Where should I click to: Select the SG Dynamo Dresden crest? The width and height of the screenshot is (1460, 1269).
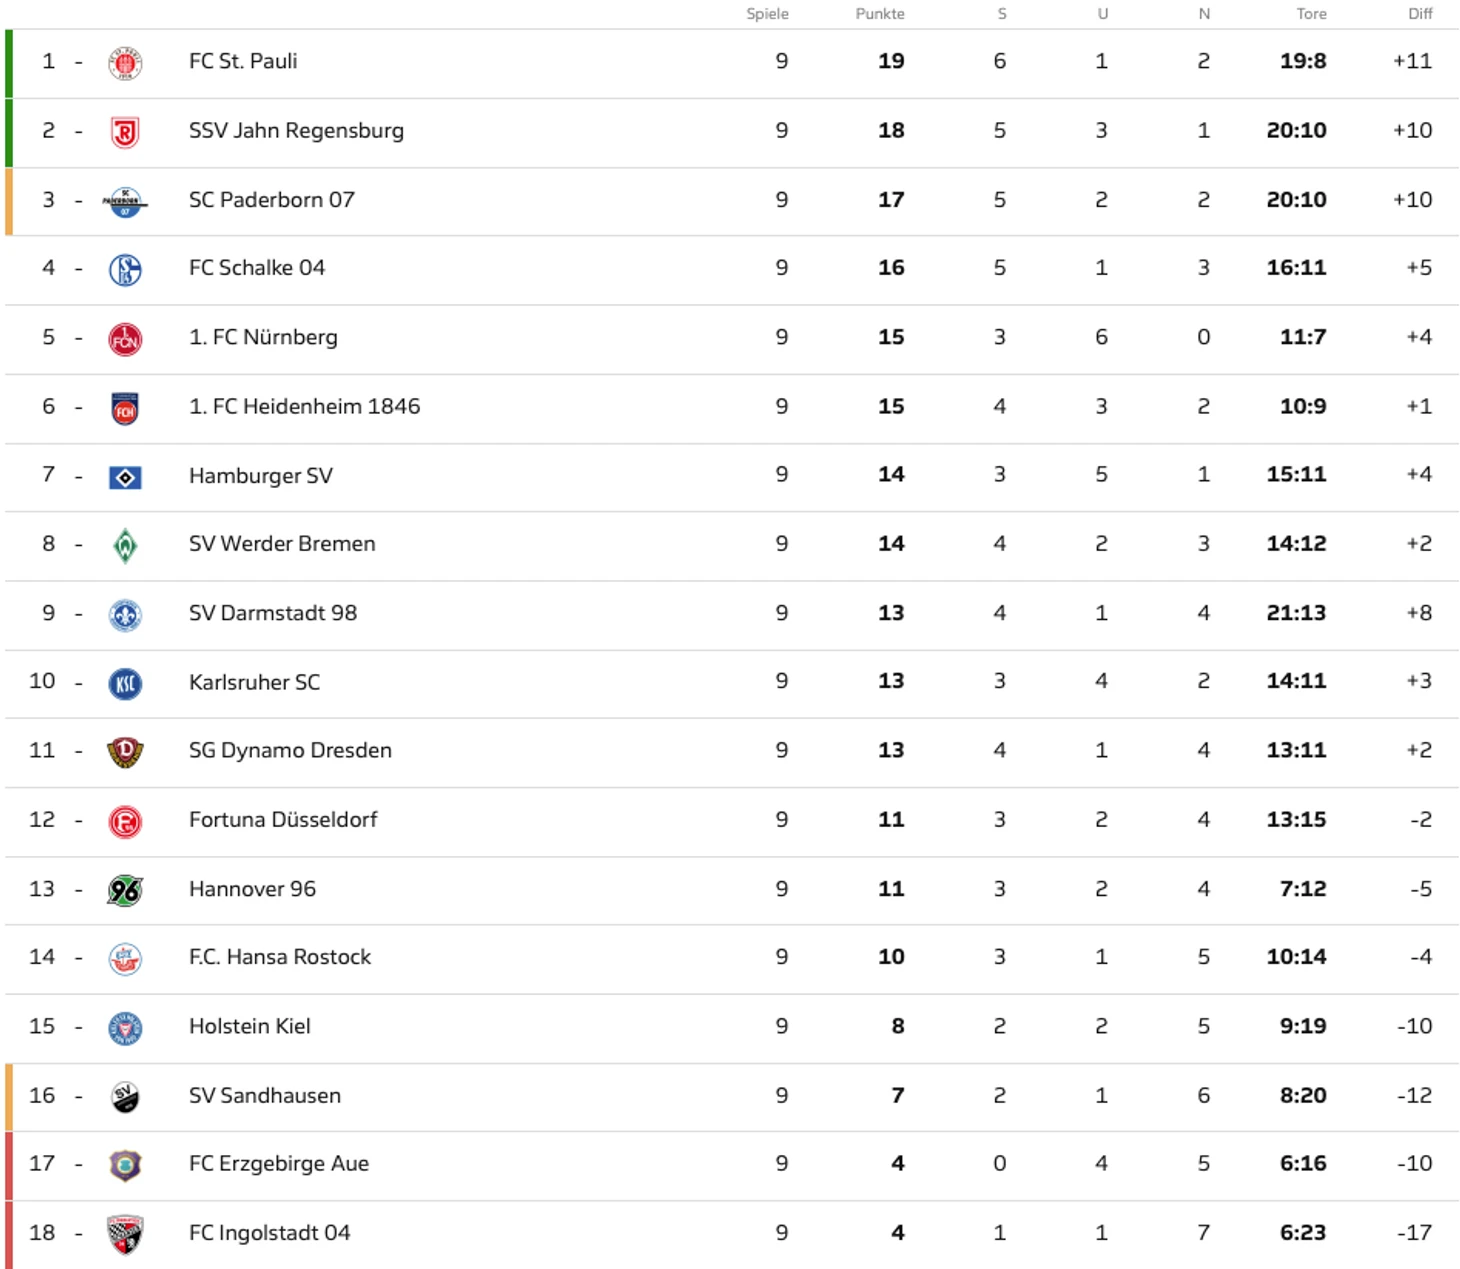click(125, 752)
